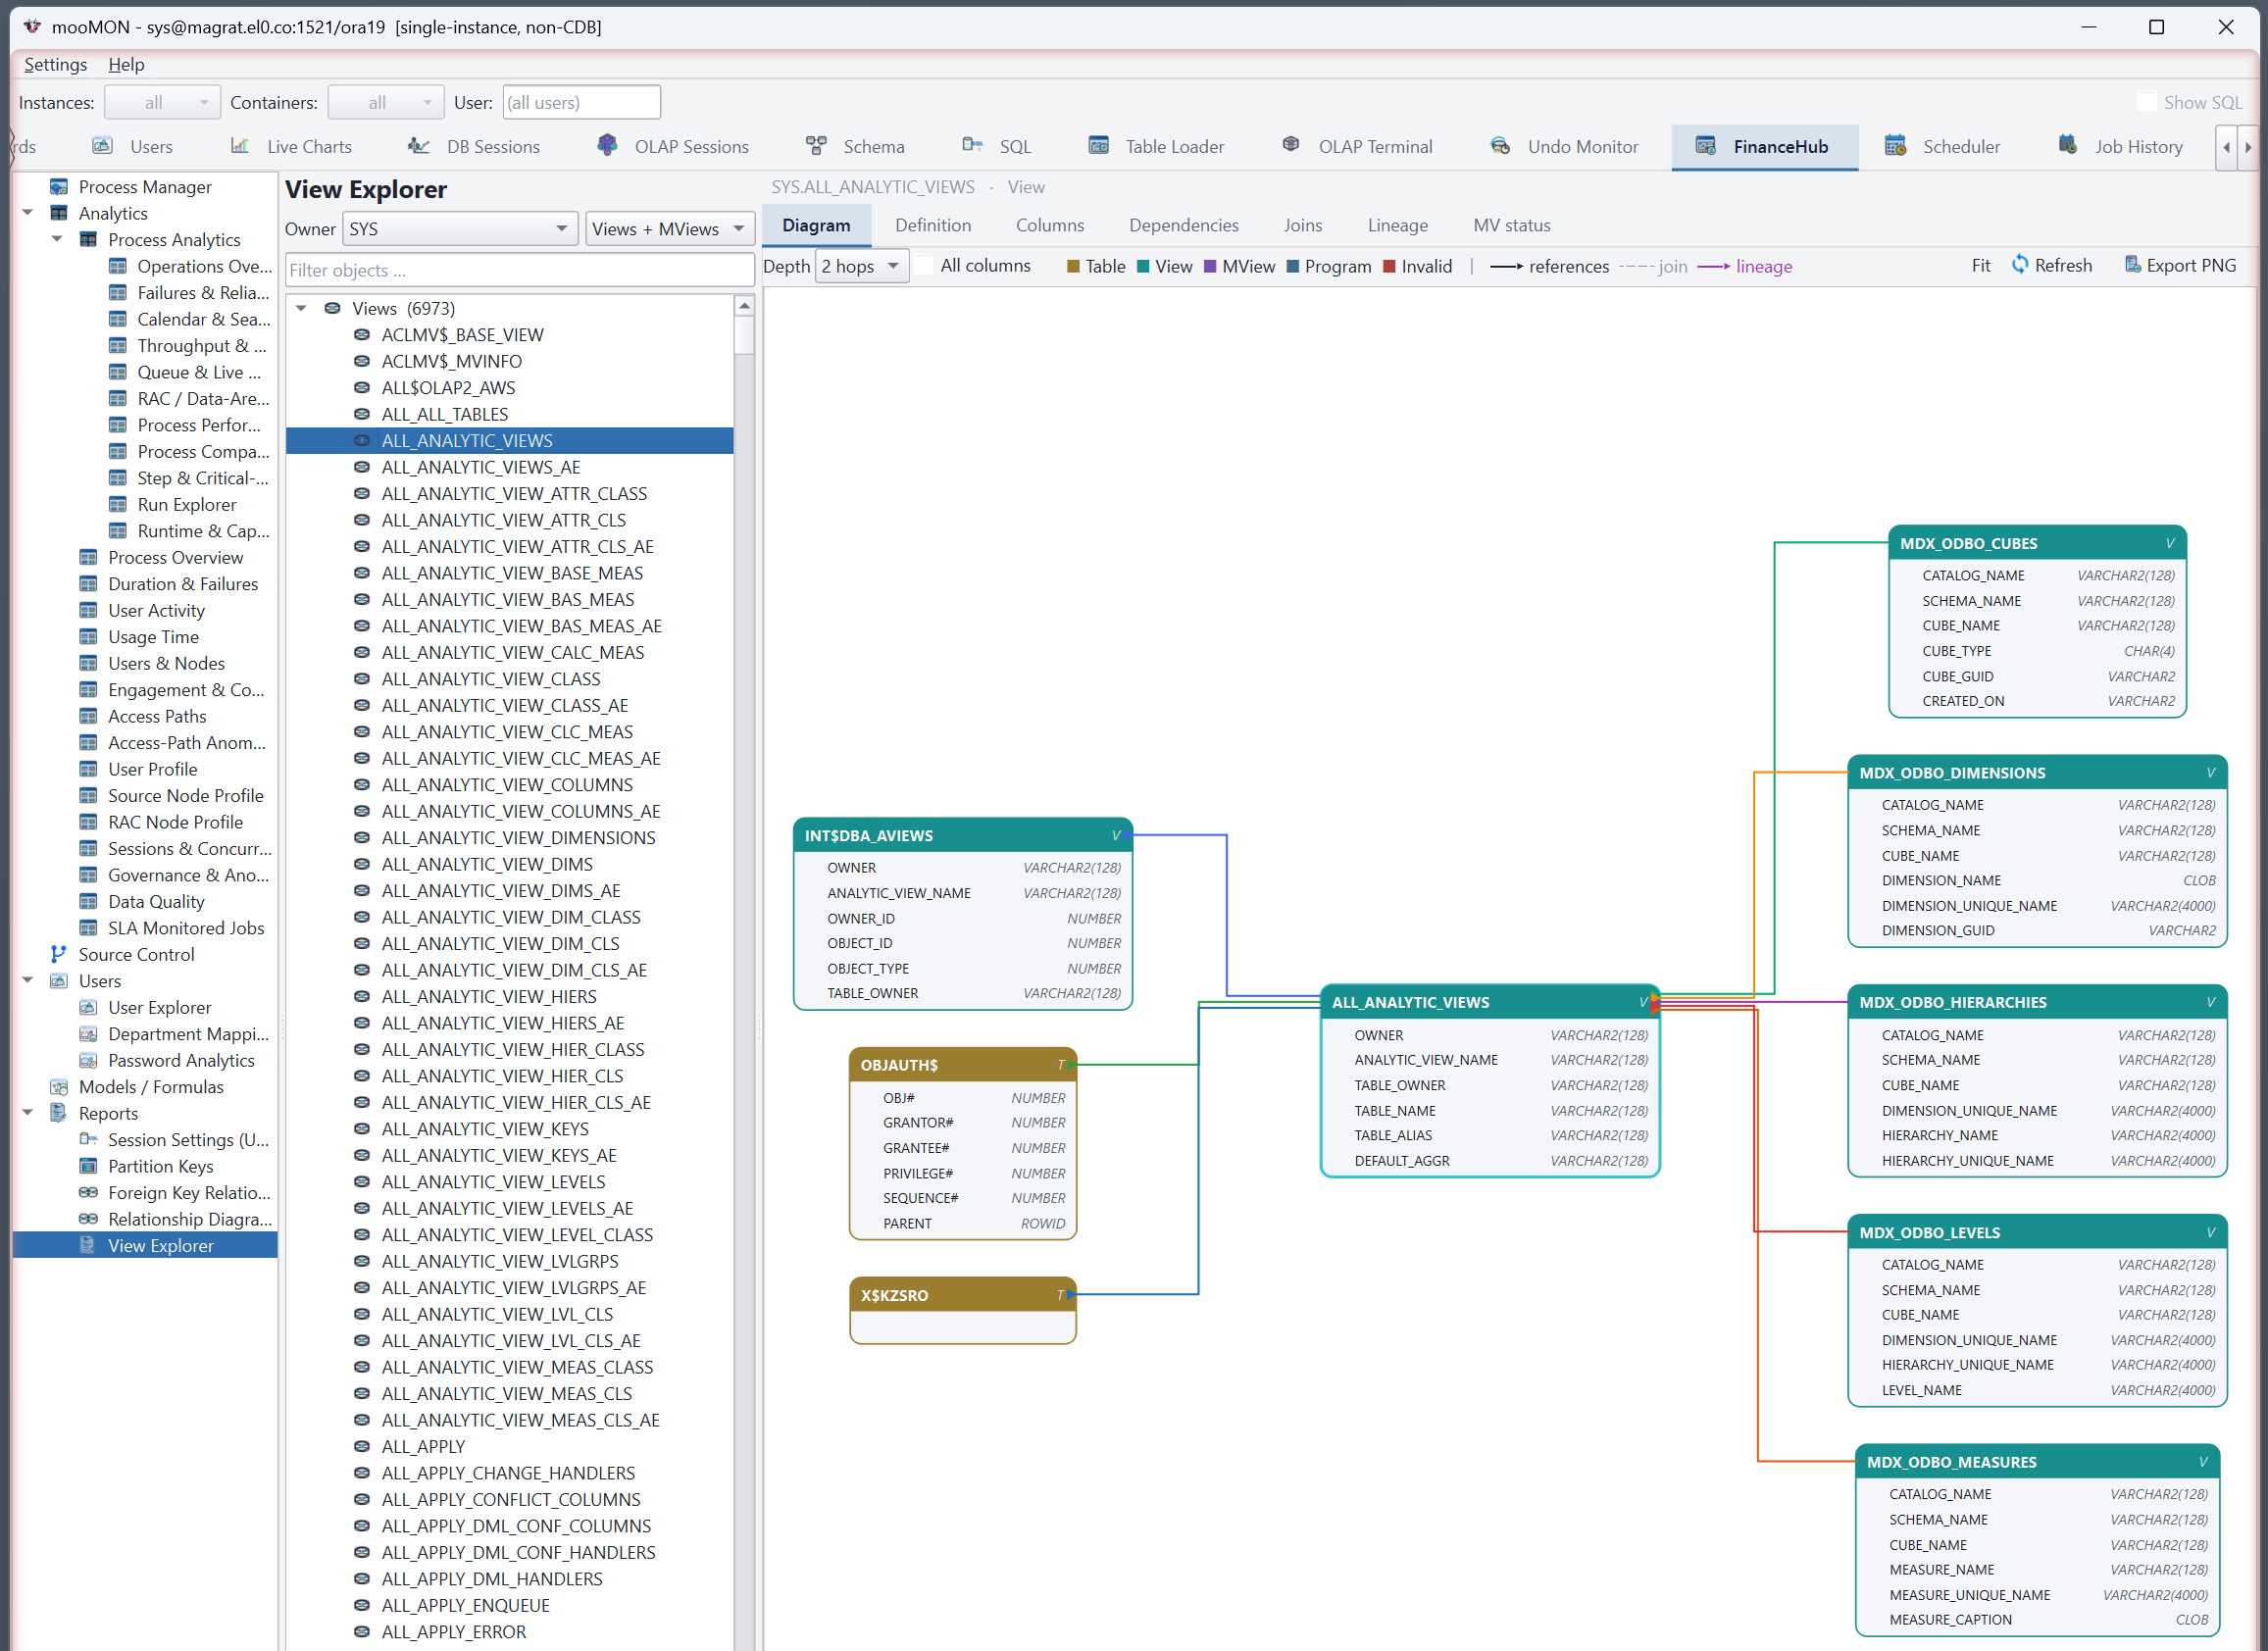This screenshot has height=1651, width=2268.
Task: Click the Live Charts icon
Action: 239,146
